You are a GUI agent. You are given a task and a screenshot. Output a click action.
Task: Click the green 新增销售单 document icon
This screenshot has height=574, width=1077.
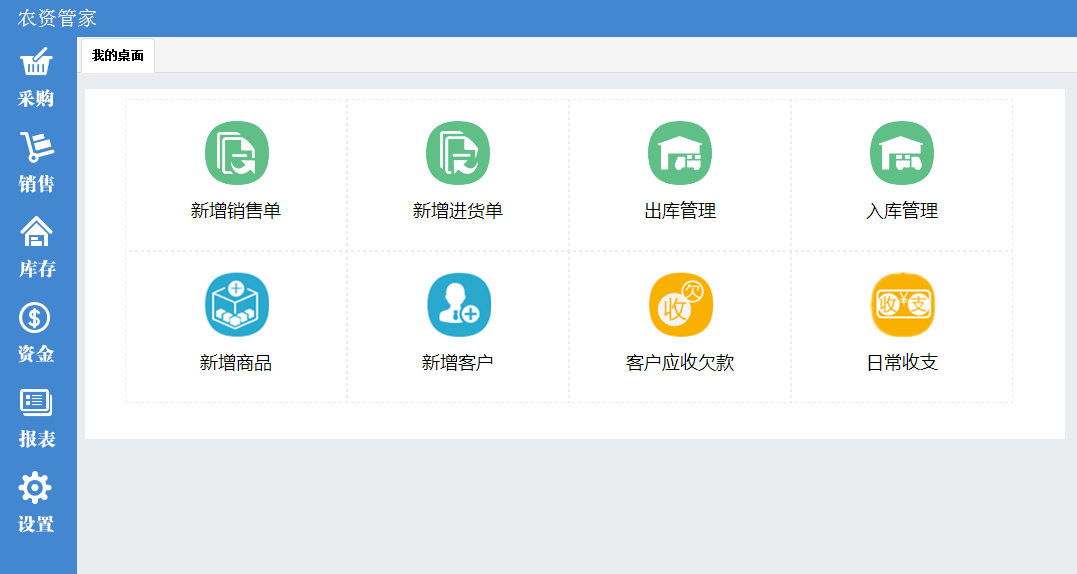tap(237, 153)
